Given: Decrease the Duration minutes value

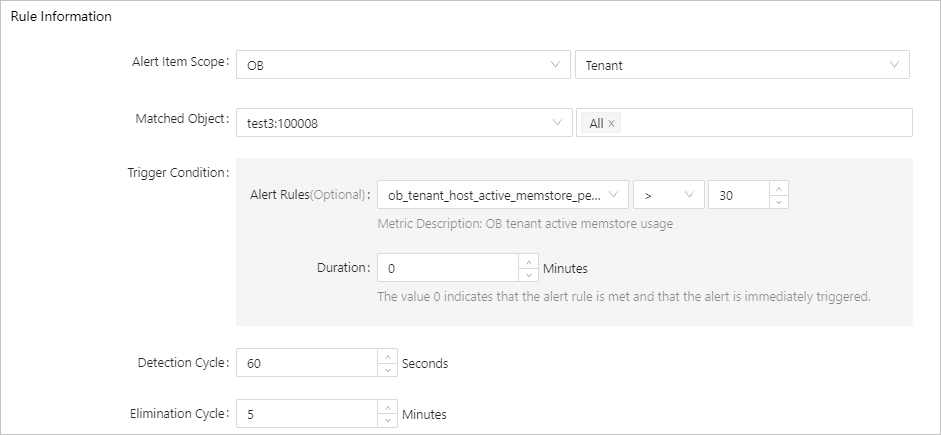Looking at the screenshot, I should coord(529,274).
